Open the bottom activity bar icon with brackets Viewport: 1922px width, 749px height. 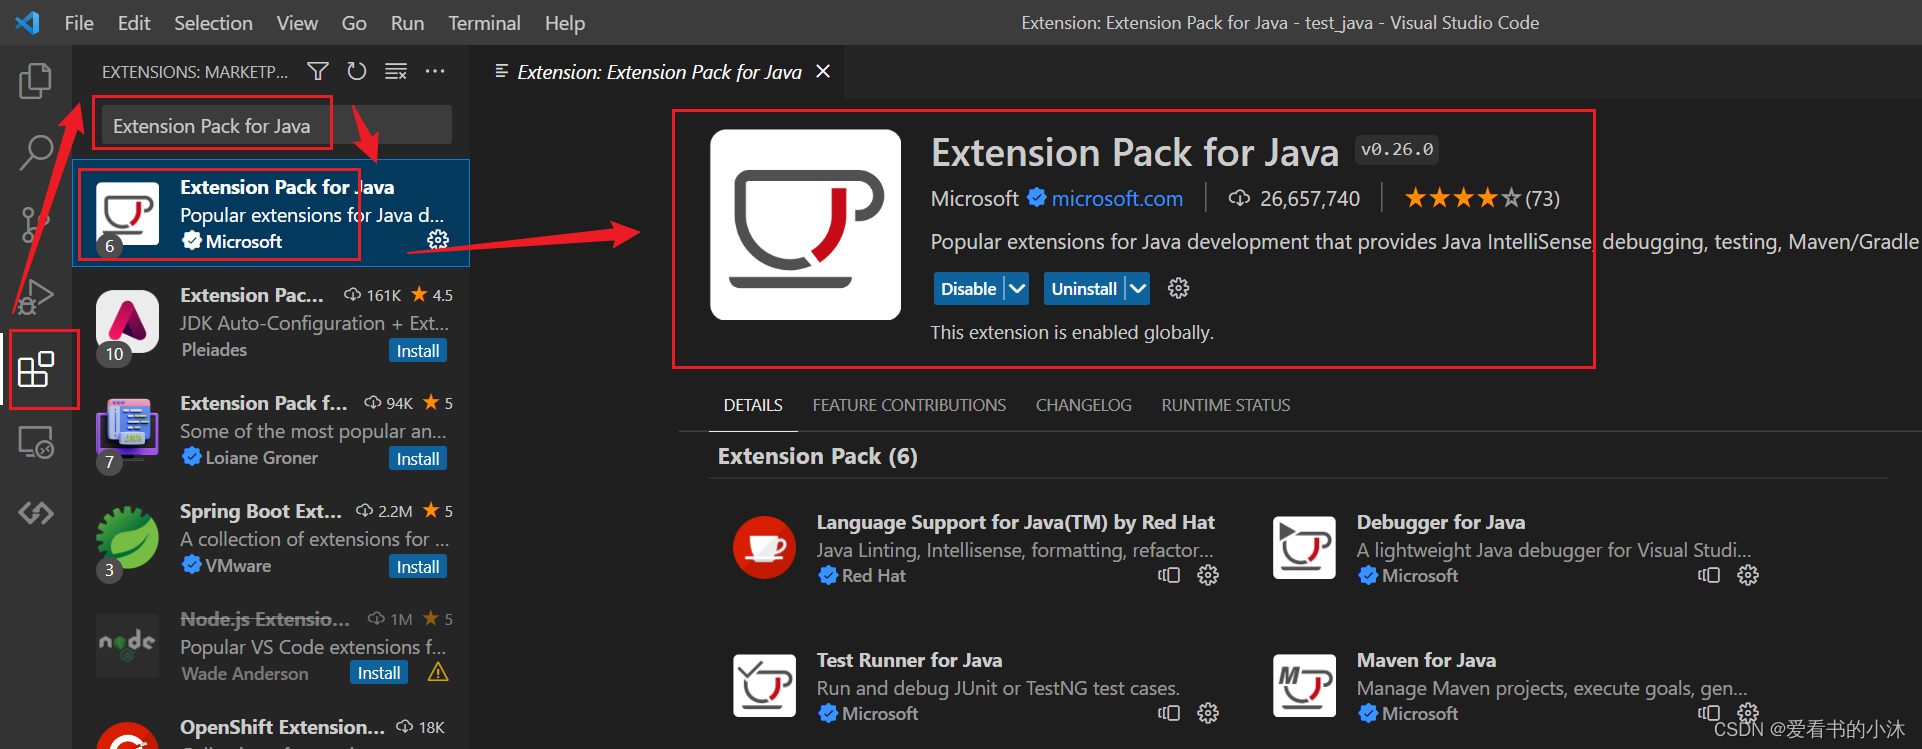coord(36,513)
